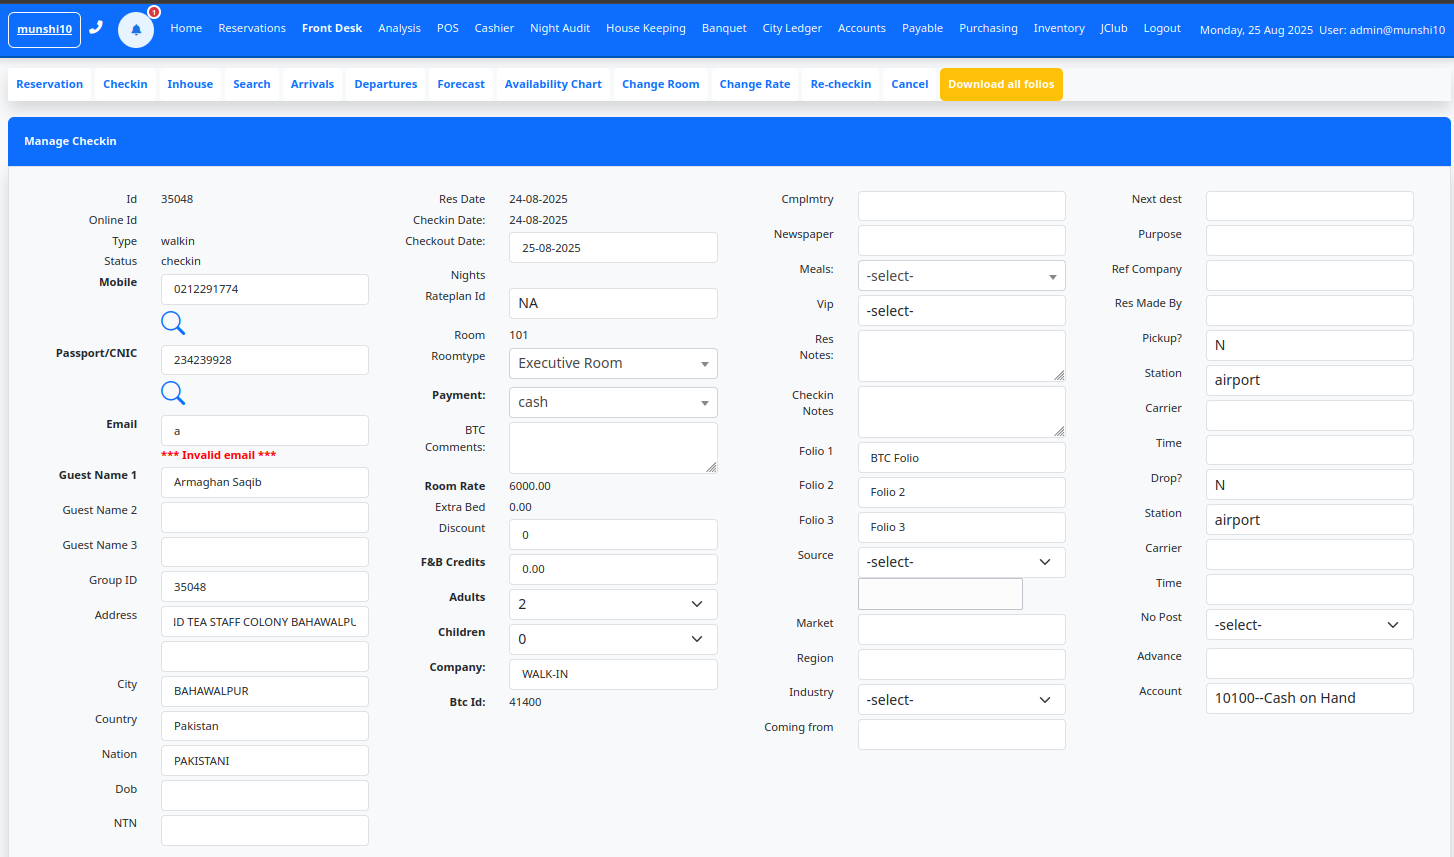1454x857 pixels.
Task: Click the phone icon in the header
Action: pos(96,27)
